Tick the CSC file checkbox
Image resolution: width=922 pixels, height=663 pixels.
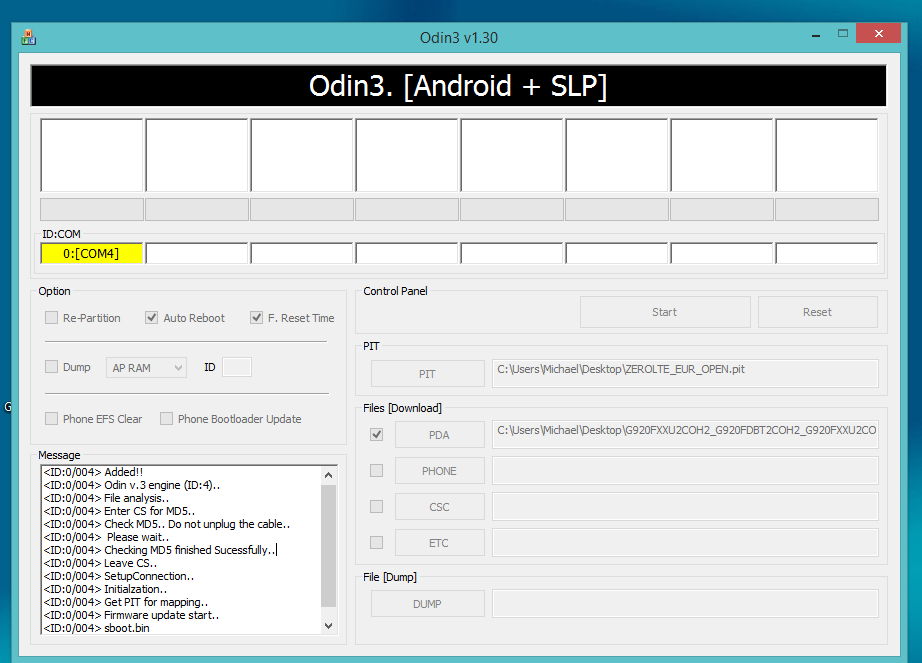[376, 507]
